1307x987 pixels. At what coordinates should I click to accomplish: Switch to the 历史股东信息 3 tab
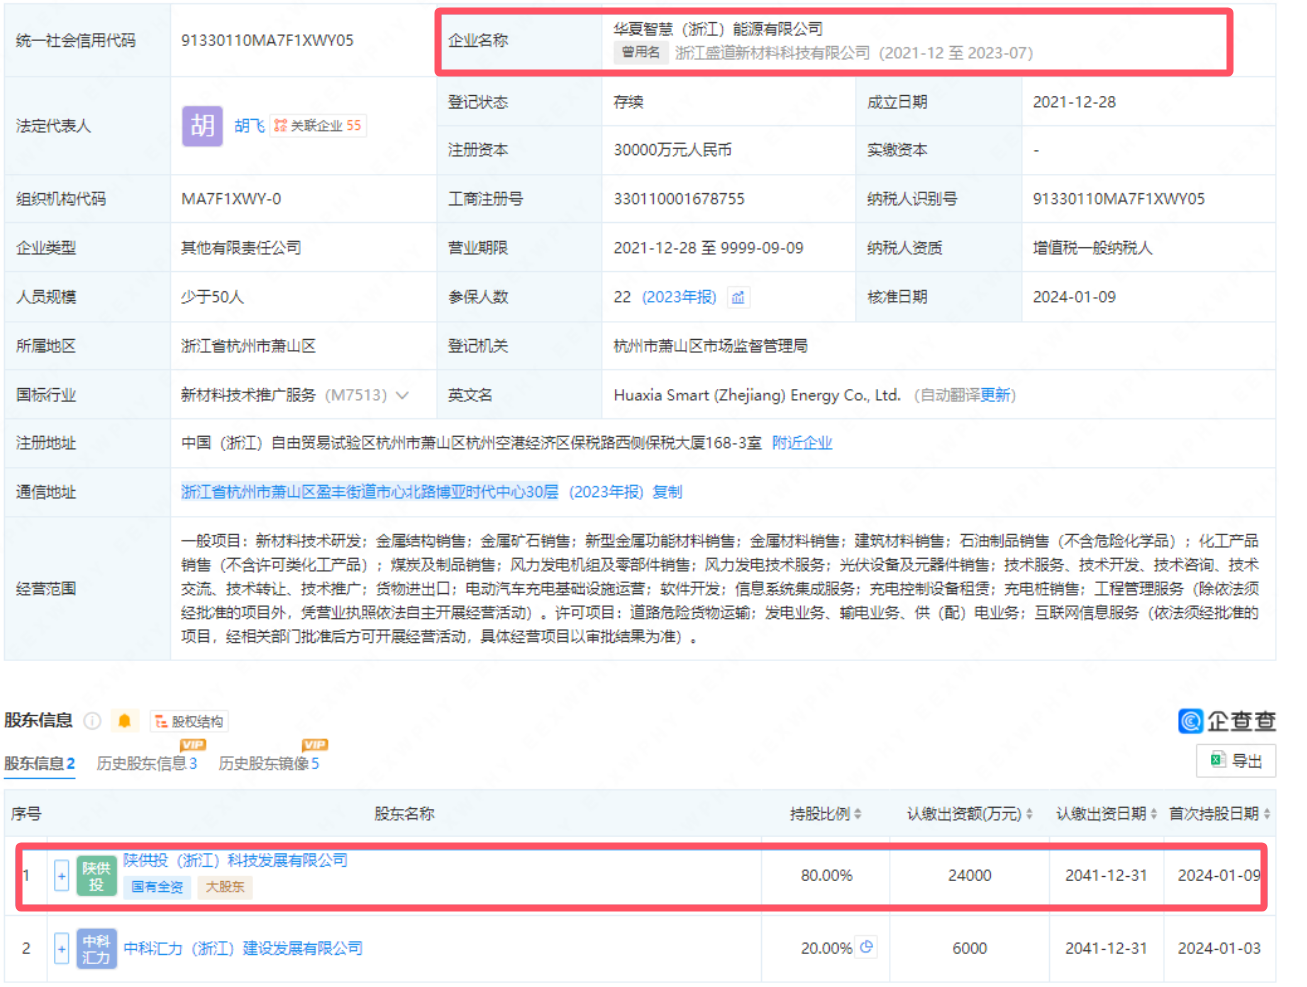147,763
